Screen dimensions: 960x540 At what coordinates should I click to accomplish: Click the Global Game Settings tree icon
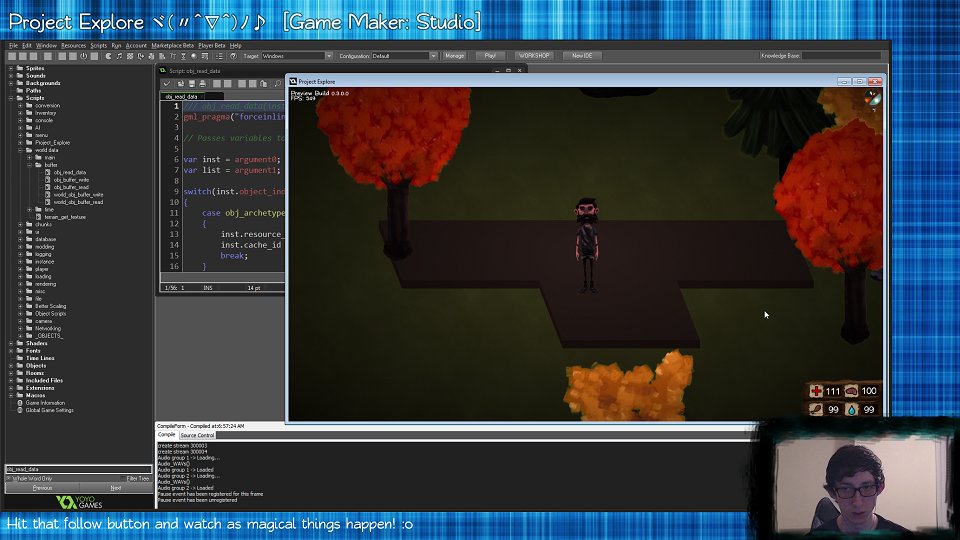point(20,410)
